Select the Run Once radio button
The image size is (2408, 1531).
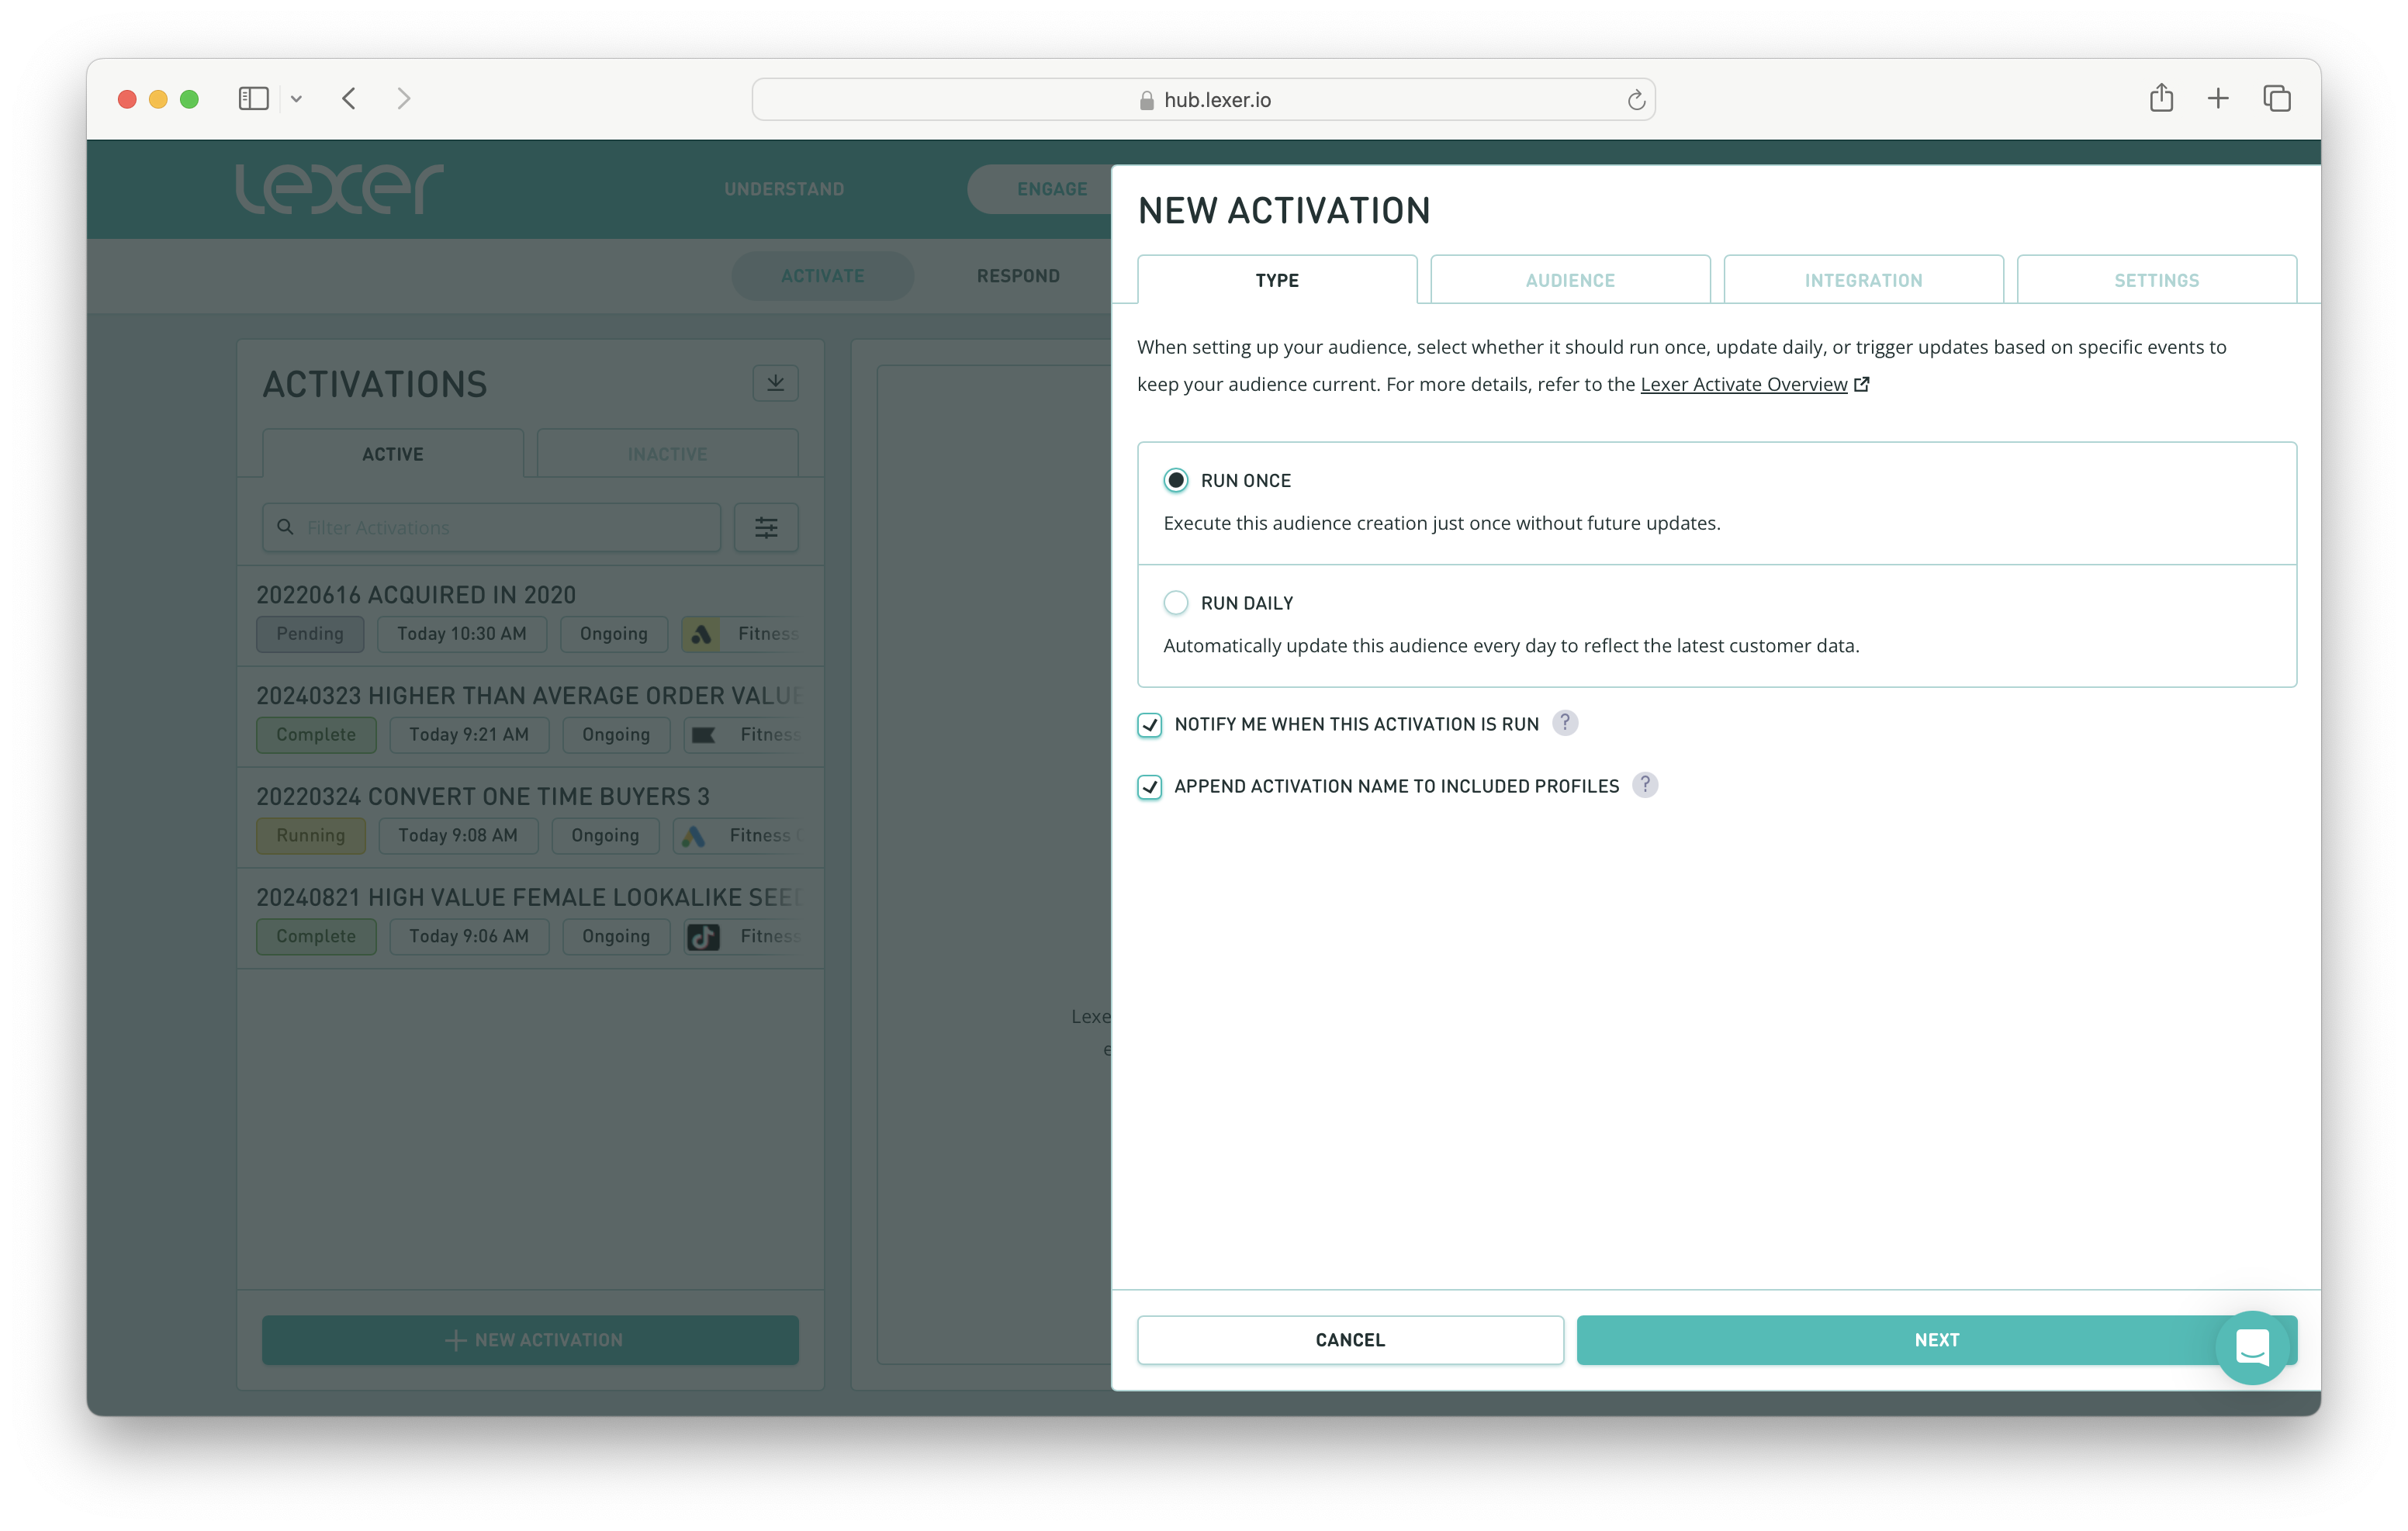pyautogui.click(x=1176, y=480)
